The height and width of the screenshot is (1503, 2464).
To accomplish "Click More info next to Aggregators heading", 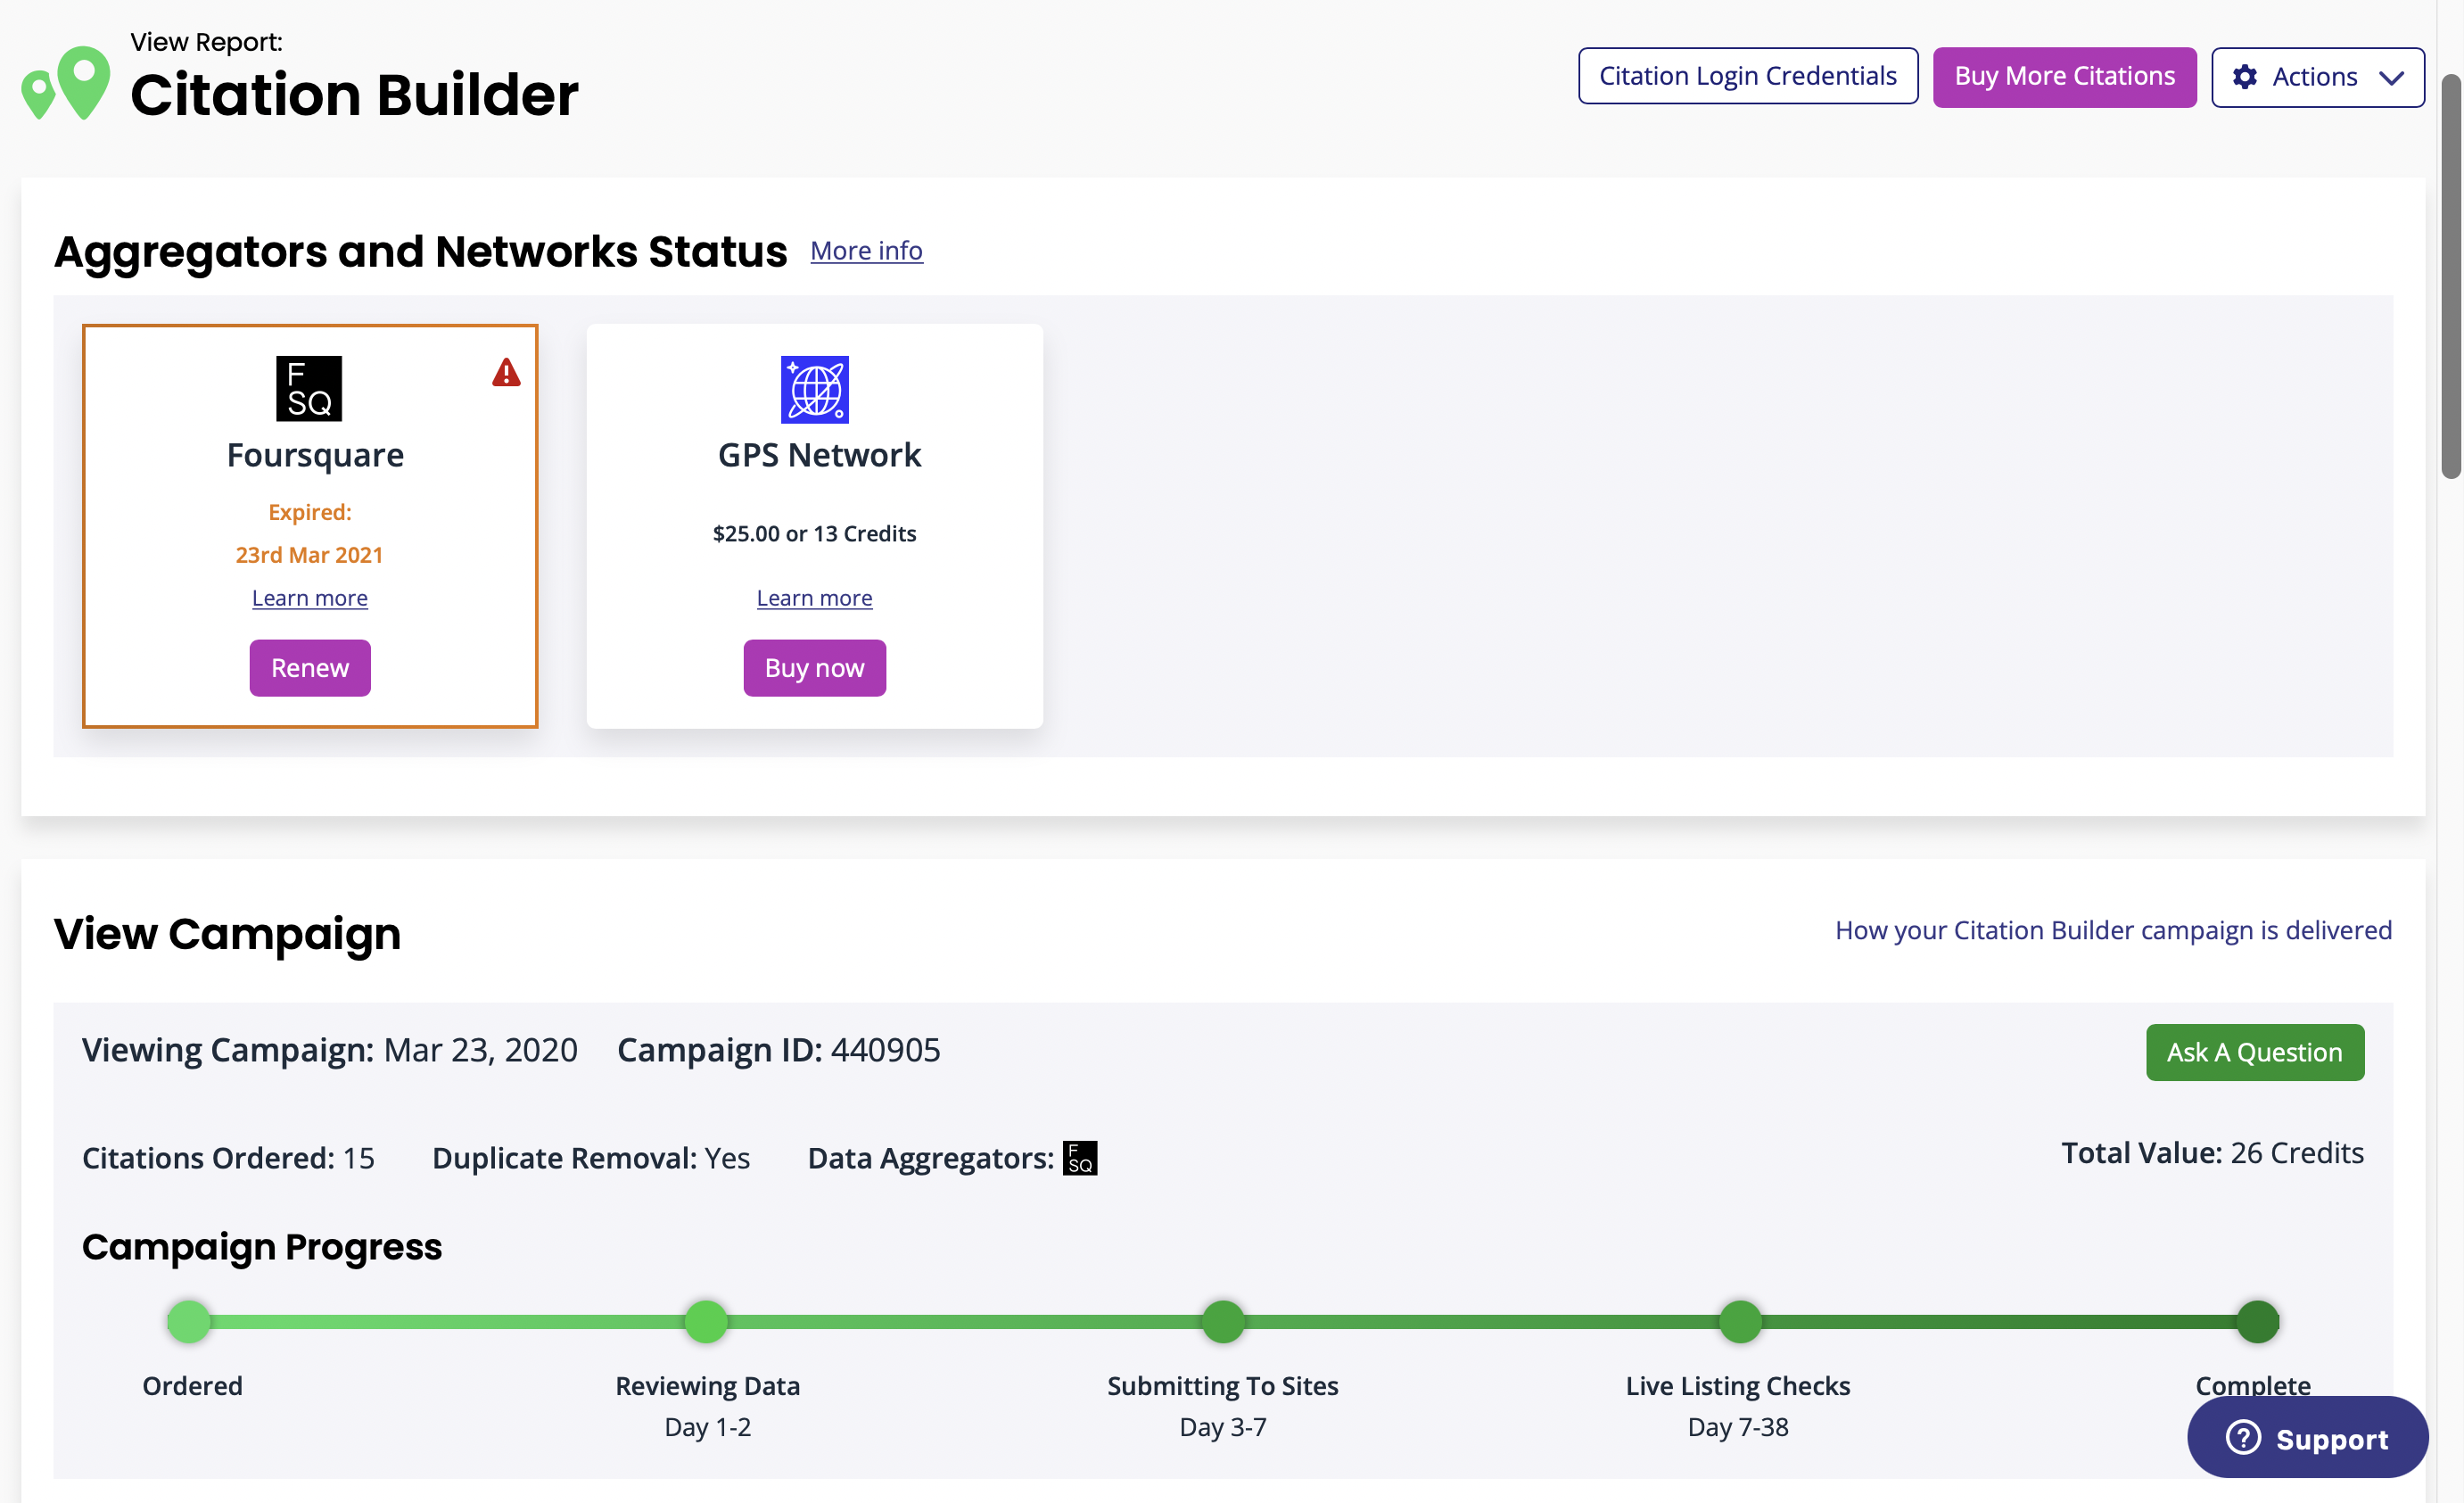I will [x=866, y=251].
